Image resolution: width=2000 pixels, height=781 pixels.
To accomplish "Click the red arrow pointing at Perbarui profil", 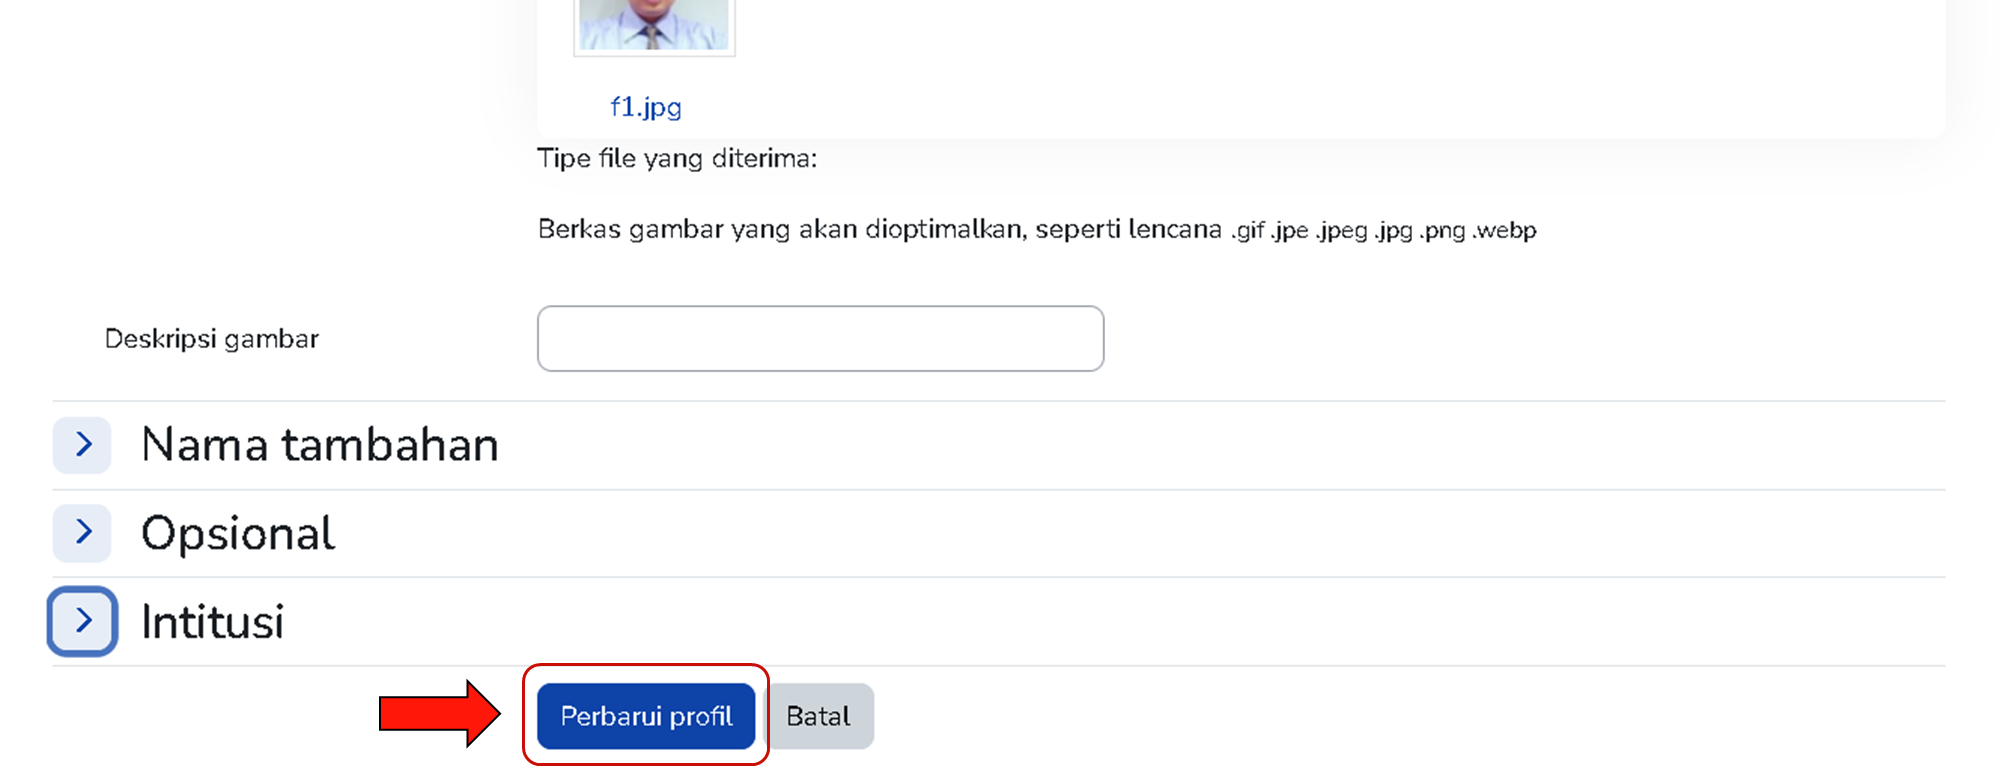I will [438, 714].
